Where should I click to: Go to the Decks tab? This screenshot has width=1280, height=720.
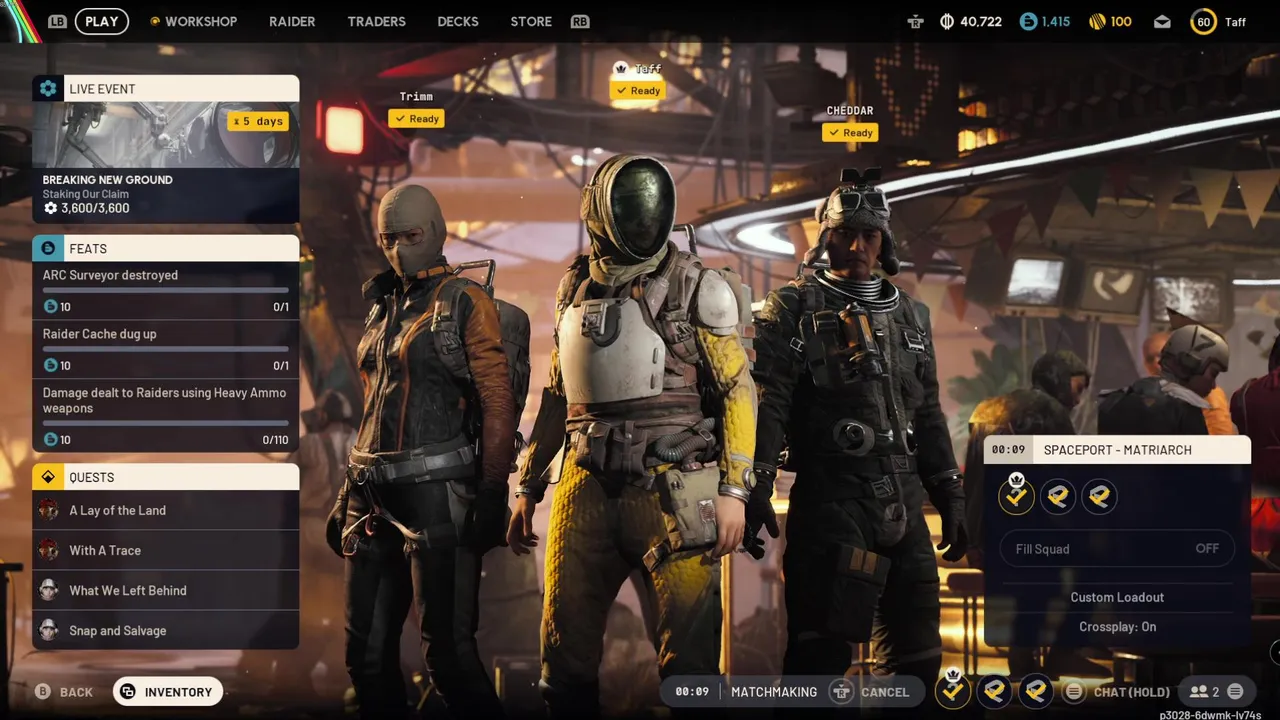(458, 21)
